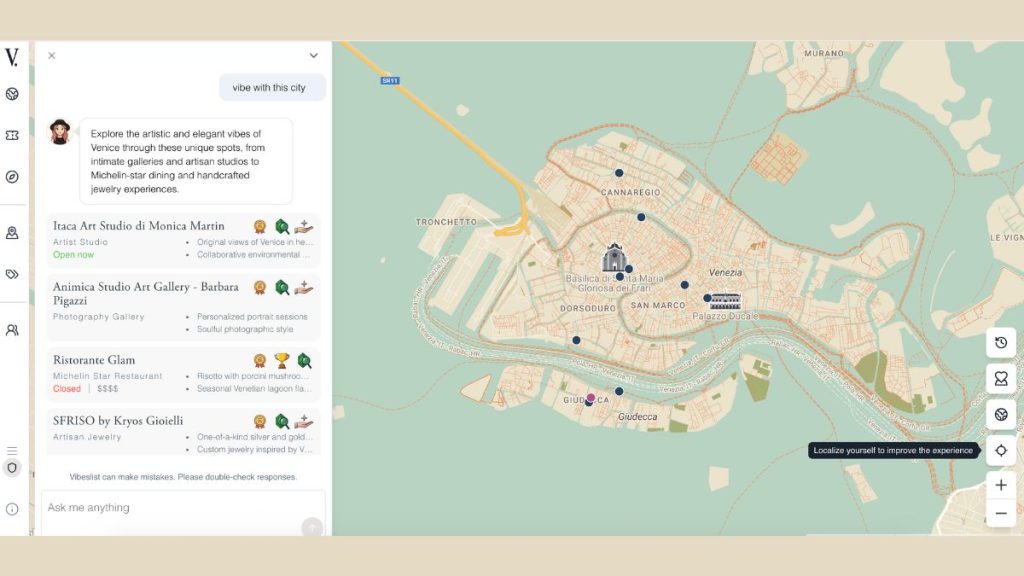Open the hamburger menu lines in sidebar

coord(12,451)
